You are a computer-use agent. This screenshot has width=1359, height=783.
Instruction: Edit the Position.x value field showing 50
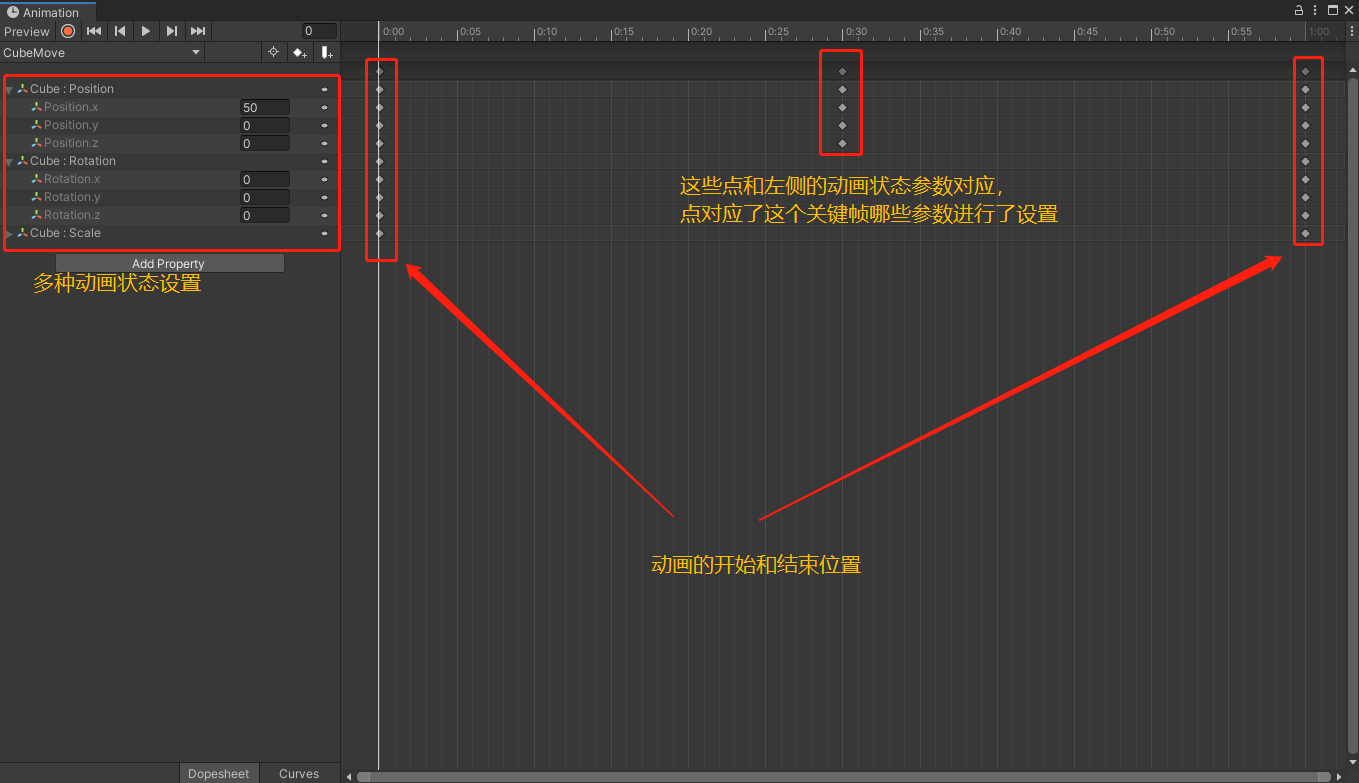265,107
